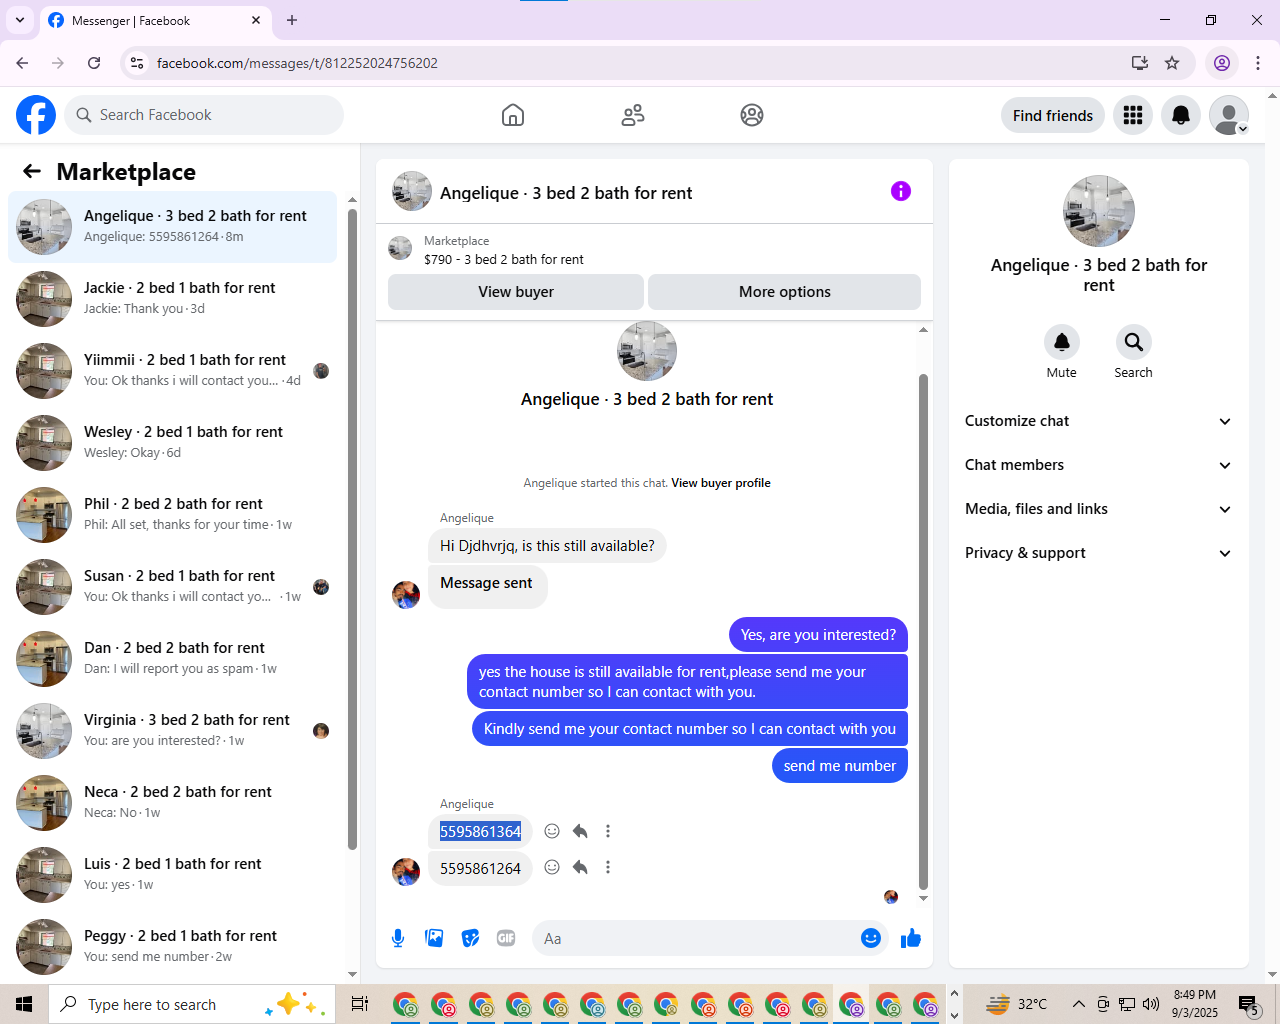Image resolution: width=1280 pixels, height=1024 pixels.
Task: Click View buyer button
Action: [516, 292]
